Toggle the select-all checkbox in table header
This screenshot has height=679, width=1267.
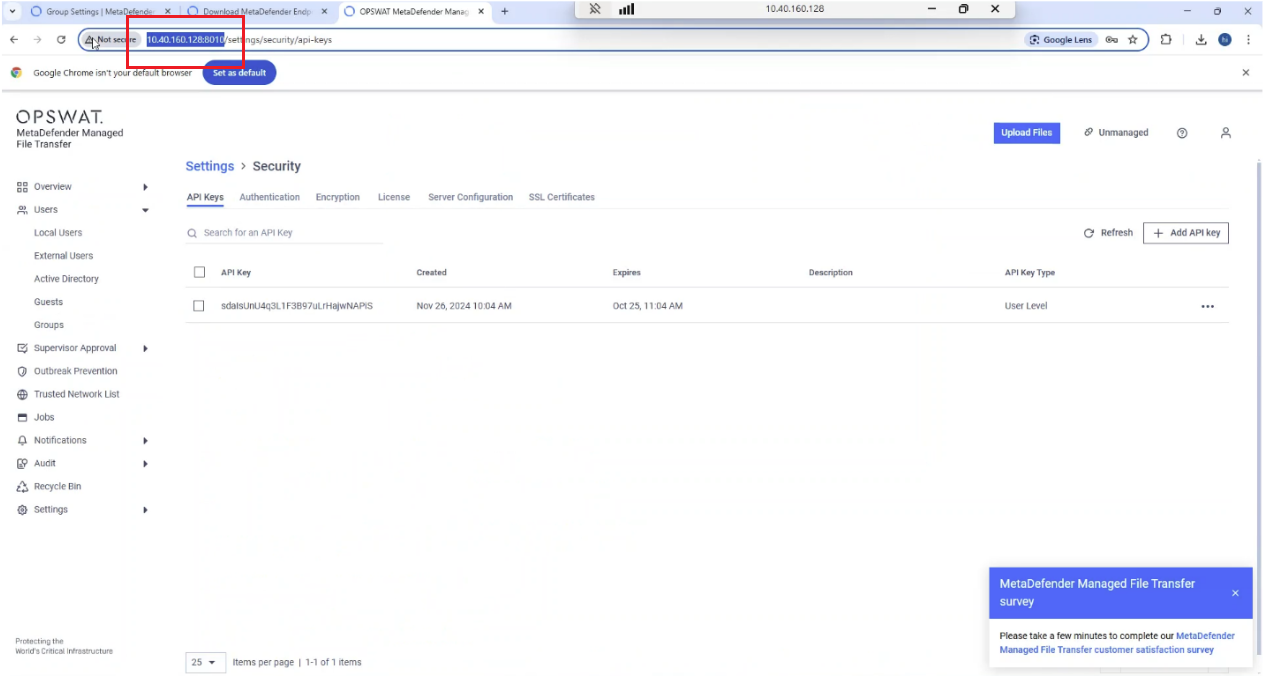pyautogui.click(x=199, y=272)
